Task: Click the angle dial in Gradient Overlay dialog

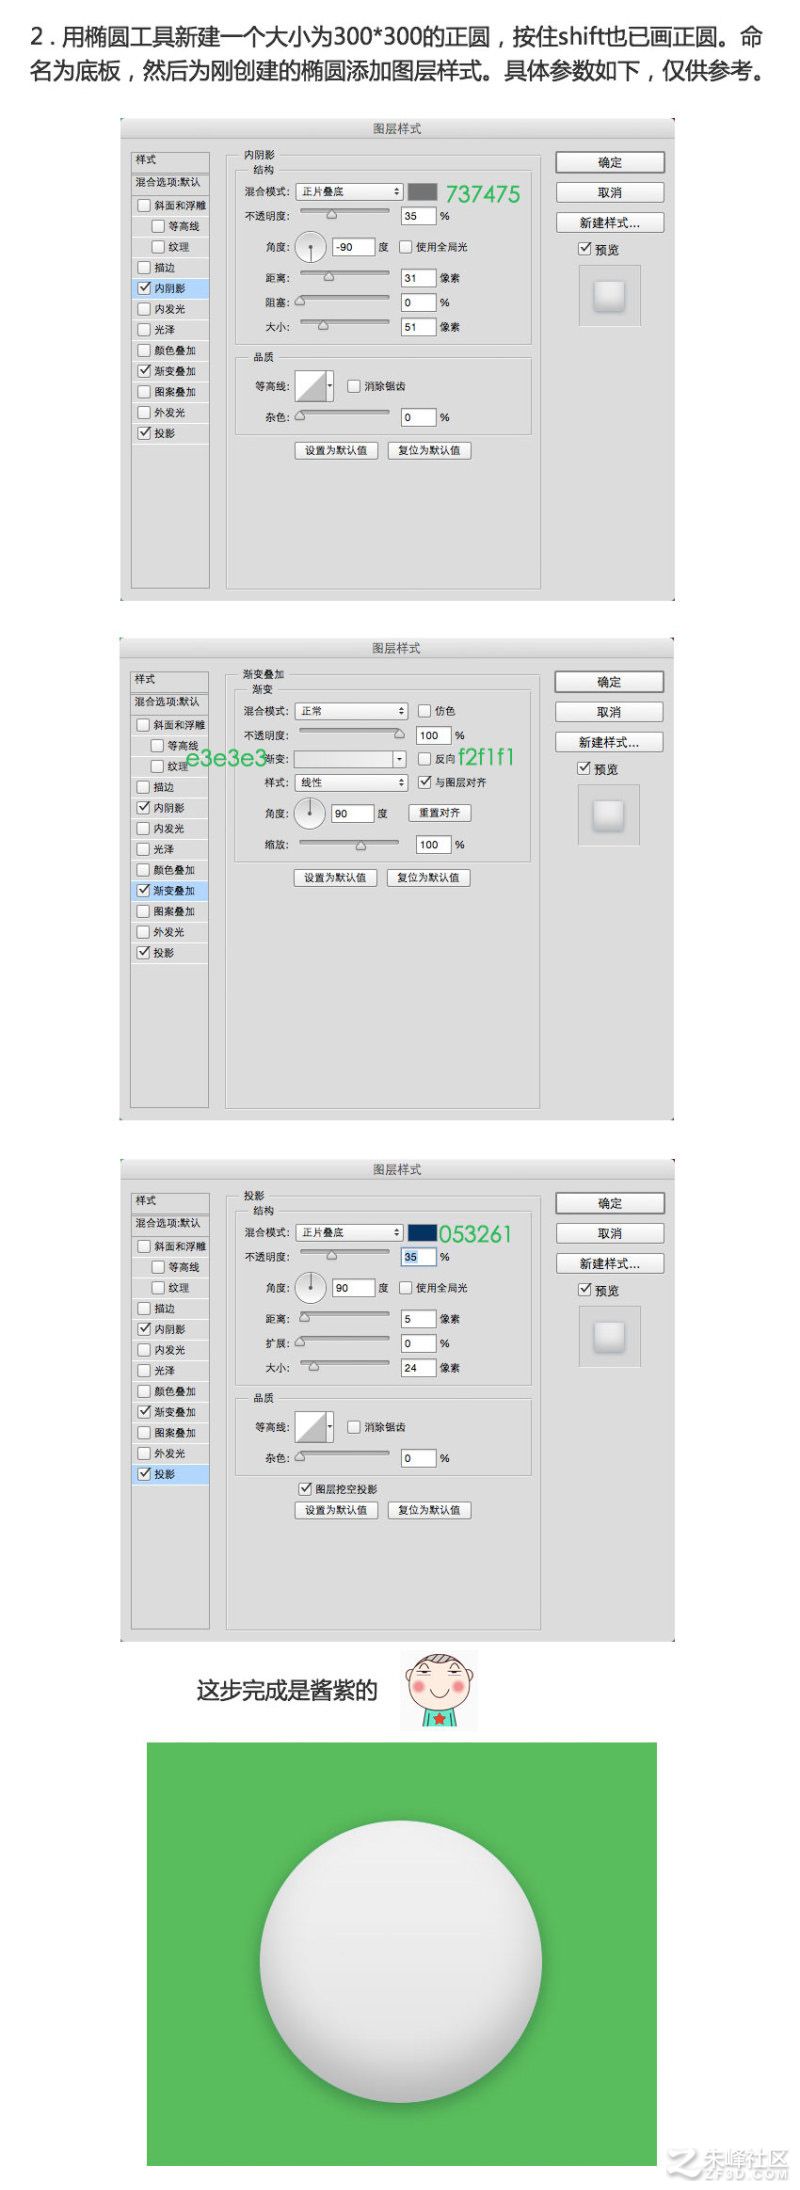Action: click(310, 813)
